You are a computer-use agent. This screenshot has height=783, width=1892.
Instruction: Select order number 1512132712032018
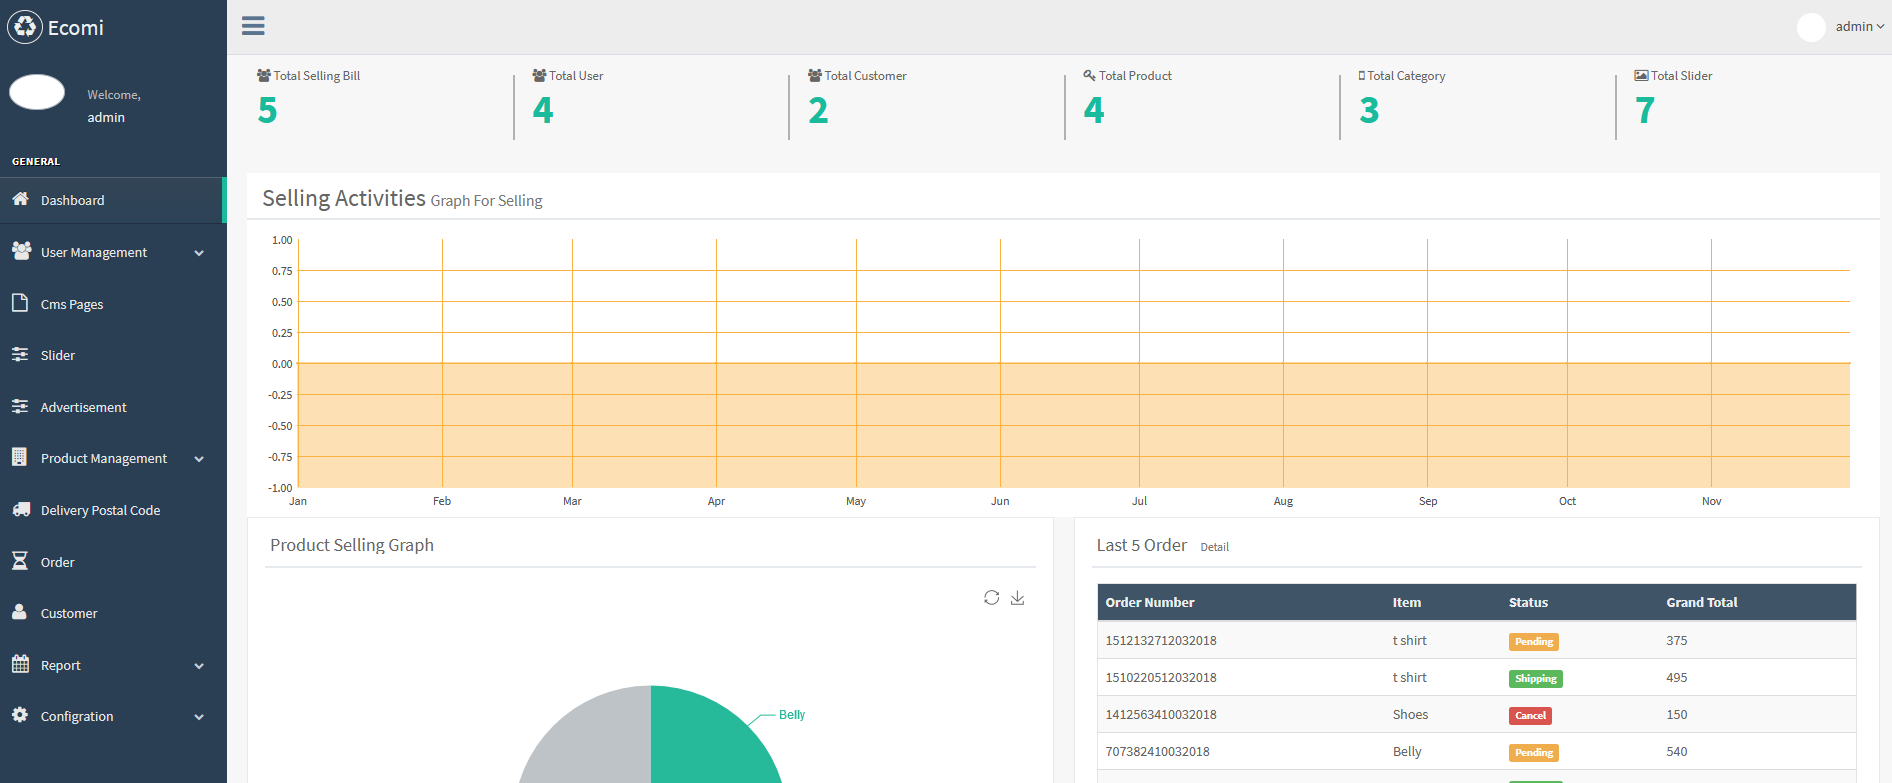[x=1161, y=641]
